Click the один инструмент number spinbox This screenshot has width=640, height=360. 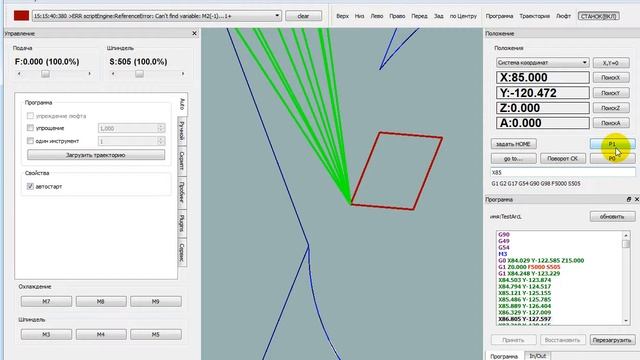point(131,141)
